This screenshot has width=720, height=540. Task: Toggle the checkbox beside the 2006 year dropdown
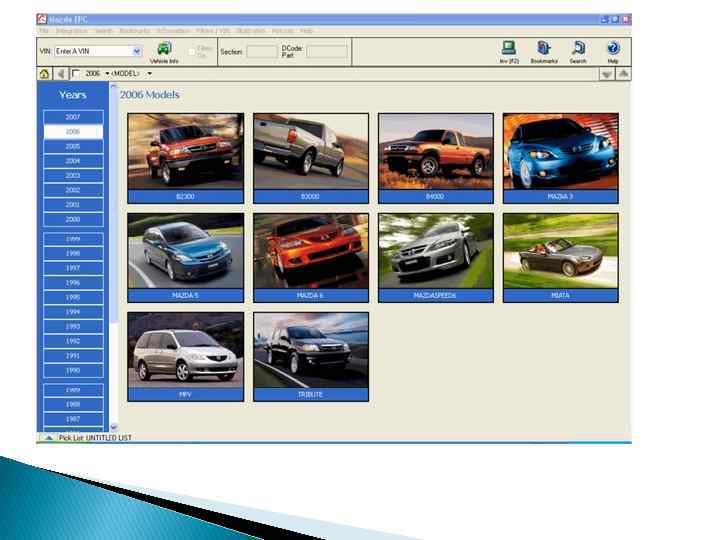coord(76,73)
